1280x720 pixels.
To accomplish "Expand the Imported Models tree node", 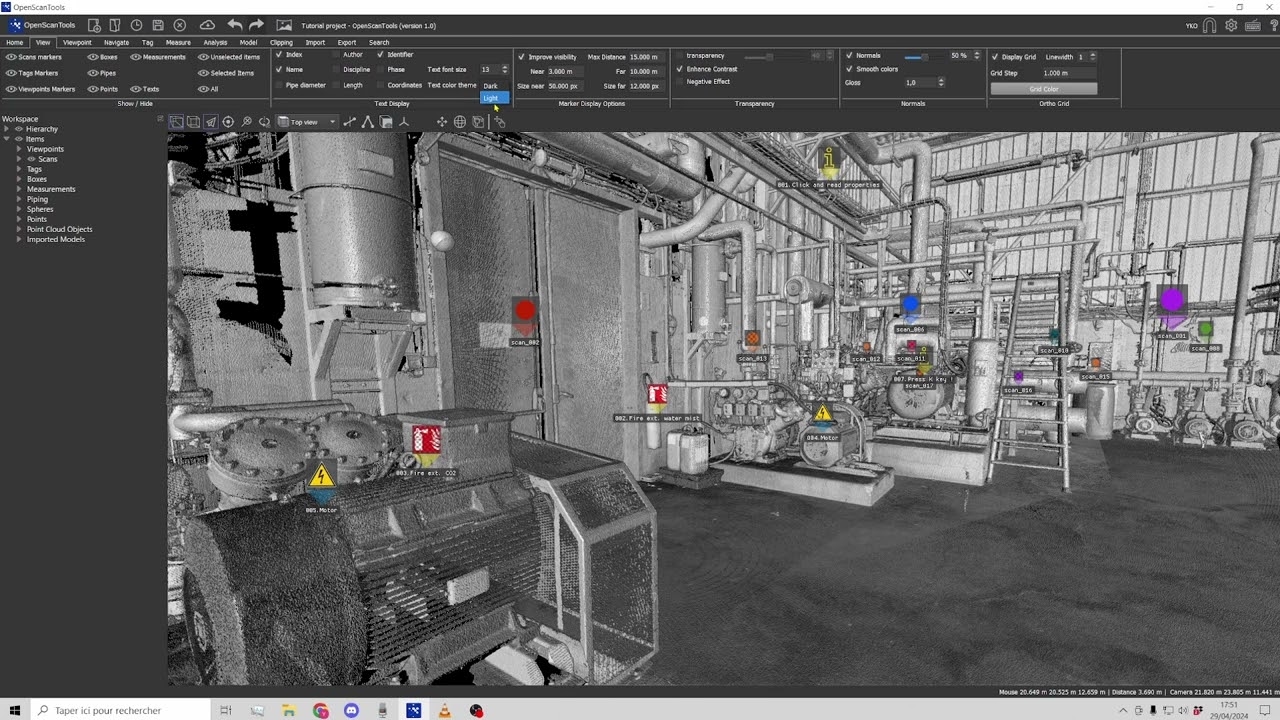I will tap(20, 239).
